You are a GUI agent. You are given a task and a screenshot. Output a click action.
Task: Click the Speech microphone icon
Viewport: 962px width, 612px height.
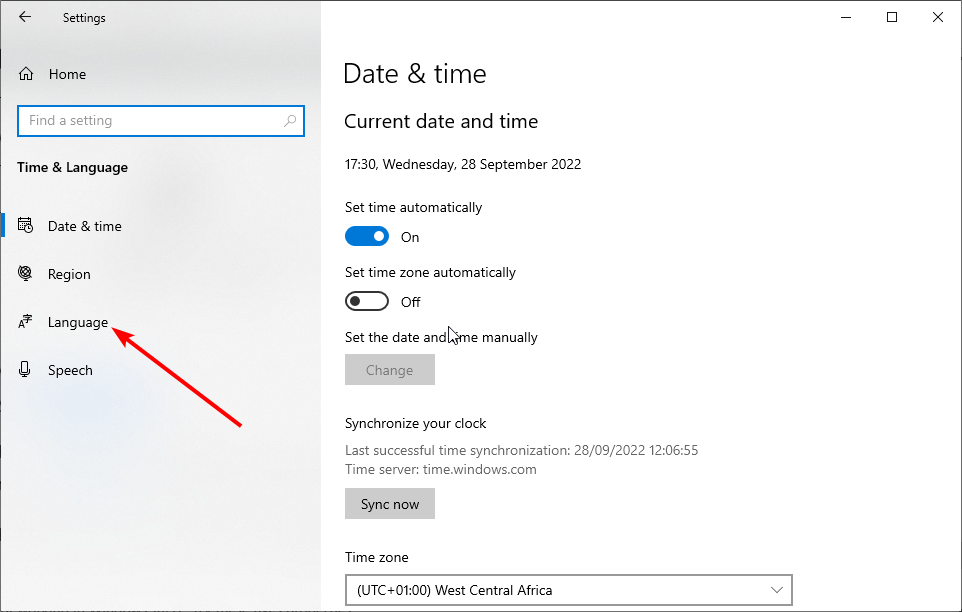25,369
